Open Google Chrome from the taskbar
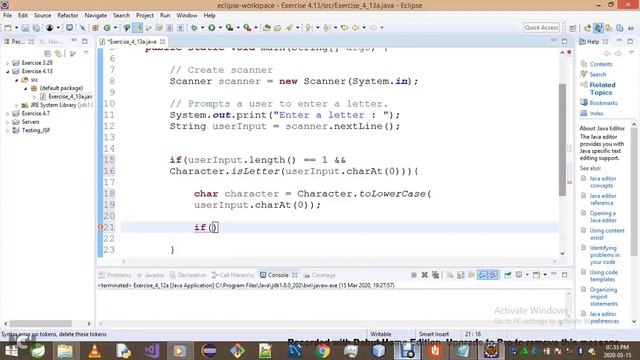 pyautogui.click(x=322, y=351)
